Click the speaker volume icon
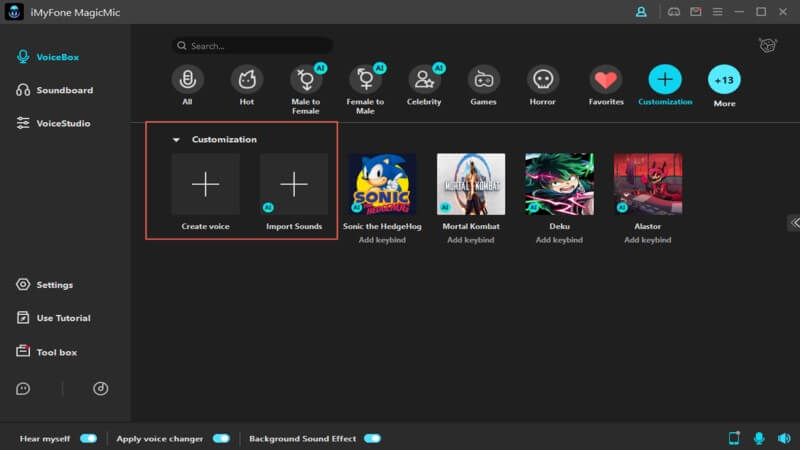The width and height of the screenshot is (800, 450). click(784, 438)
